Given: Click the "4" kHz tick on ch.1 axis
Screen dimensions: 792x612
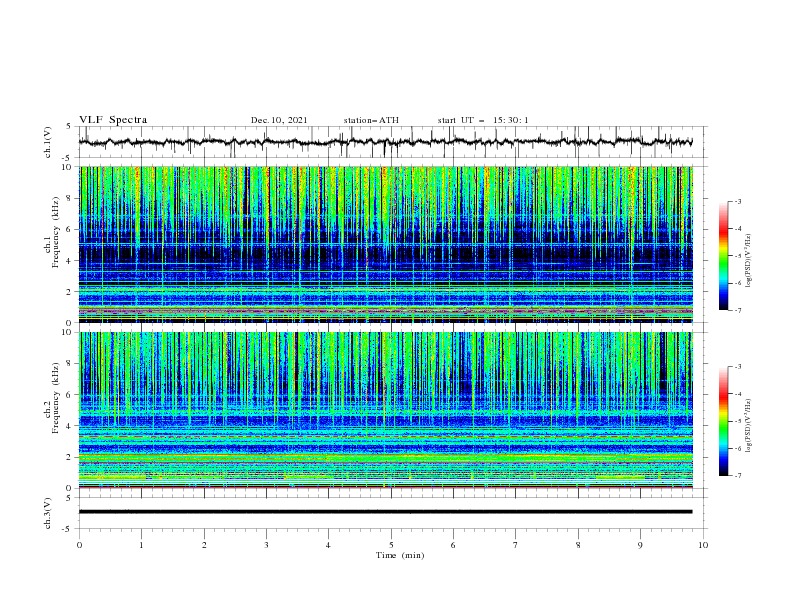Looking at the screenshot, I should 70,261.
